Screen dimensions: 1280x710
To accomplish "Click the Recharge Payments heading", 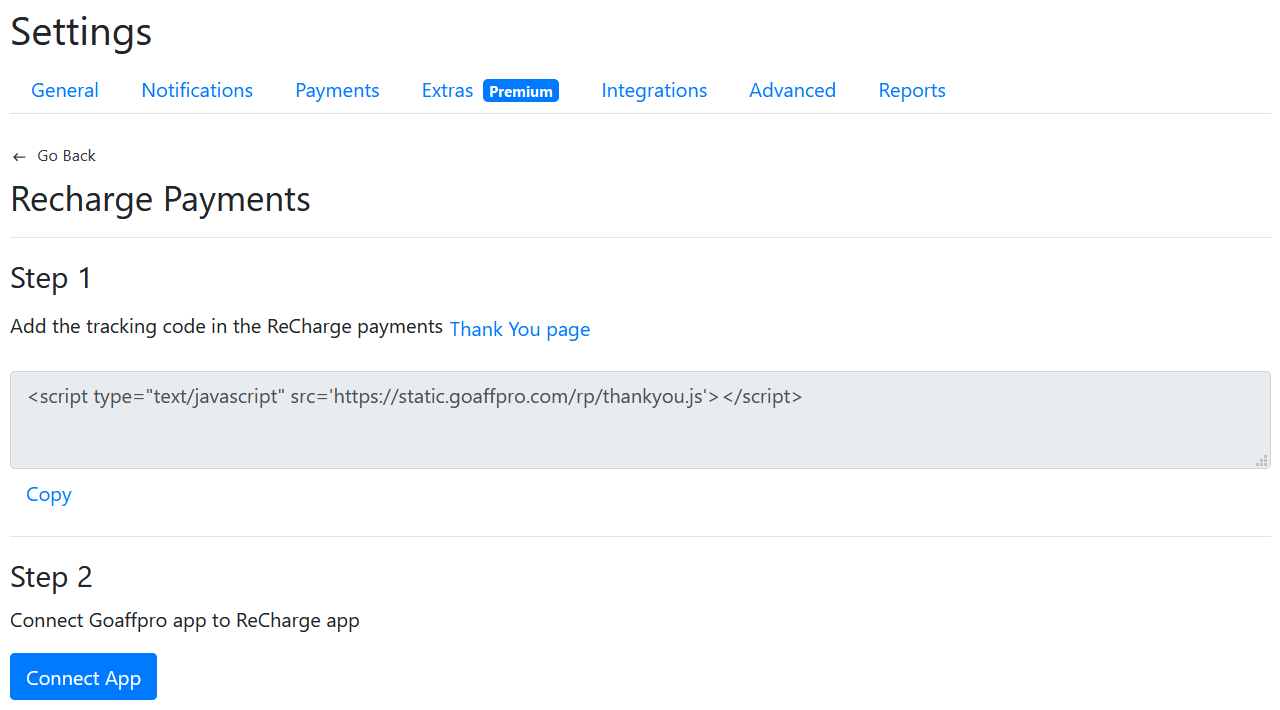I will pyautogui.click(x=161, y=199).
